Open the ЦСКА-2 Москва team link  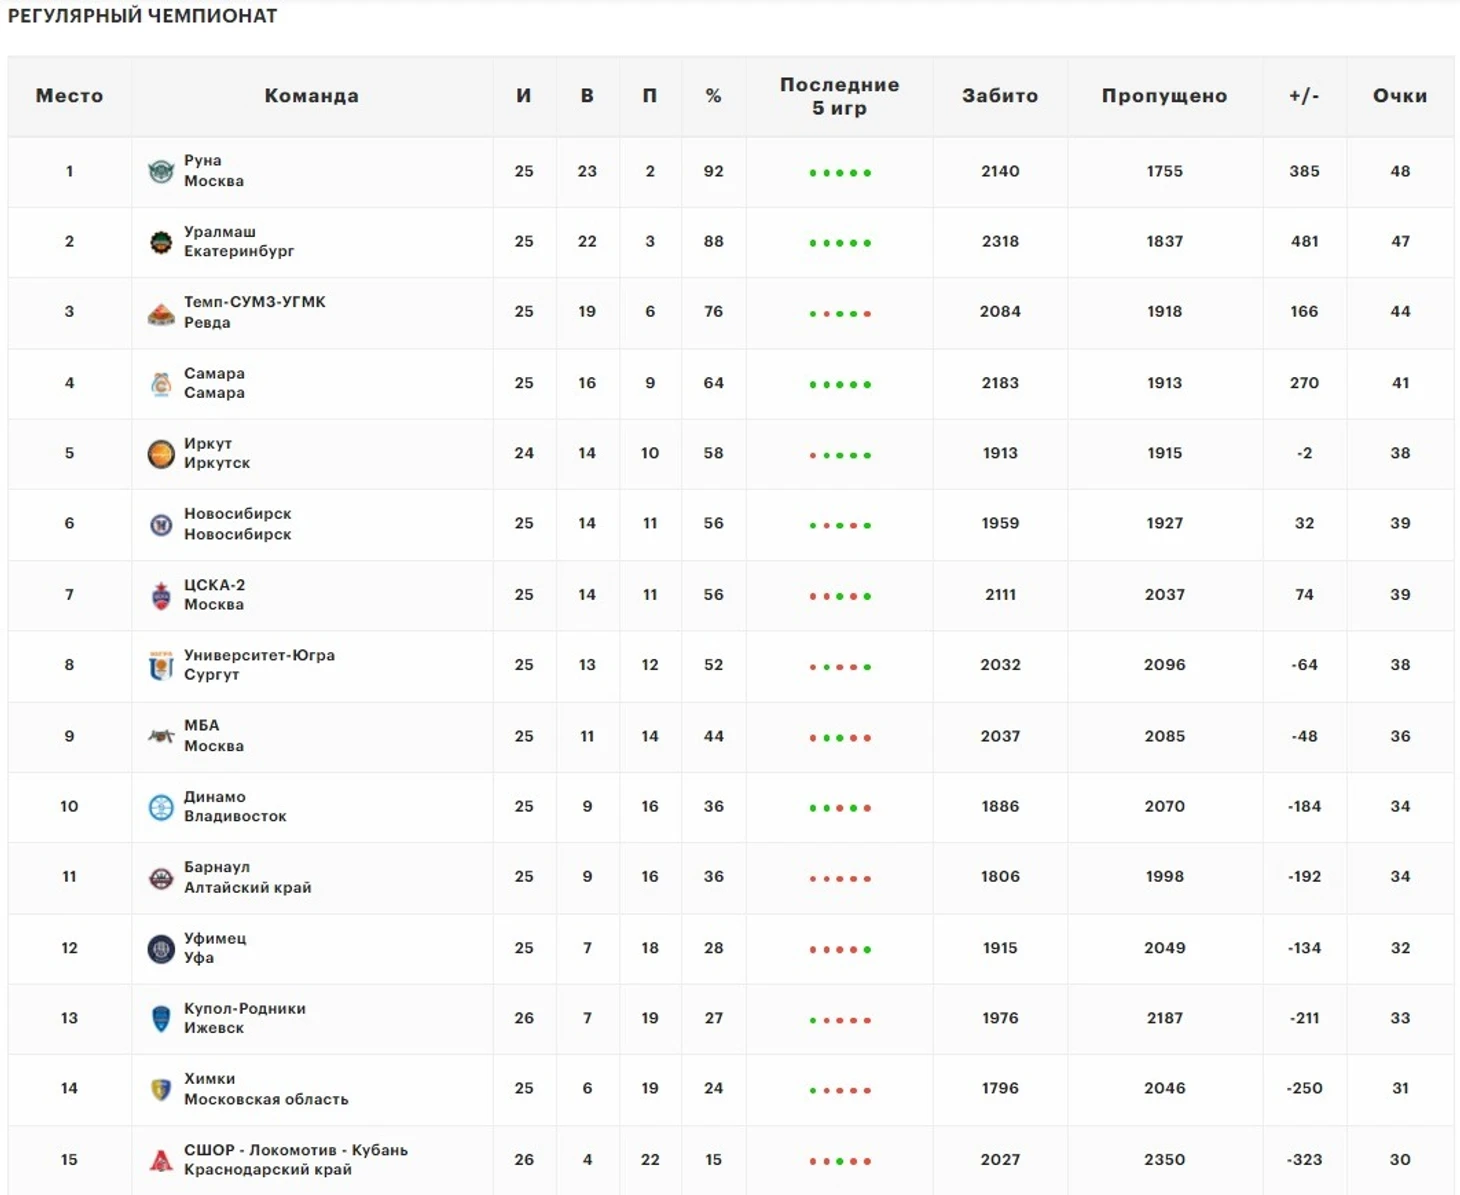[x=214, y=595]
